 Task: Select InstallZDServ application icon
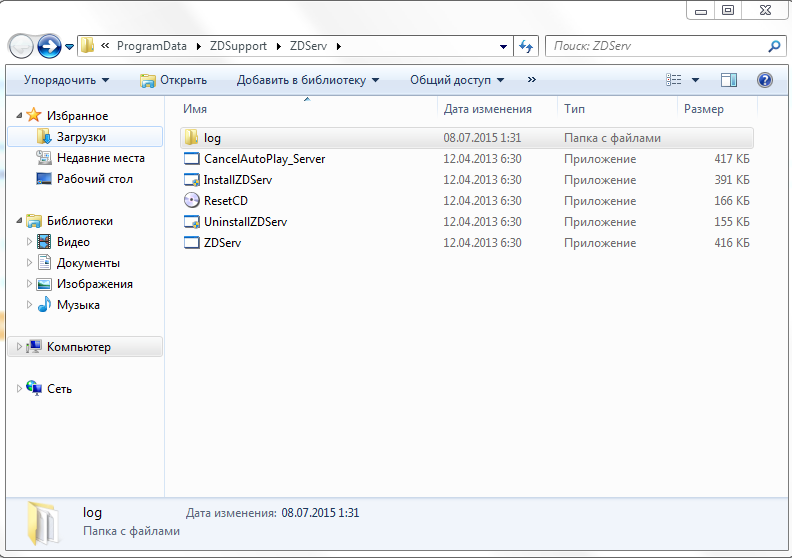191,180
